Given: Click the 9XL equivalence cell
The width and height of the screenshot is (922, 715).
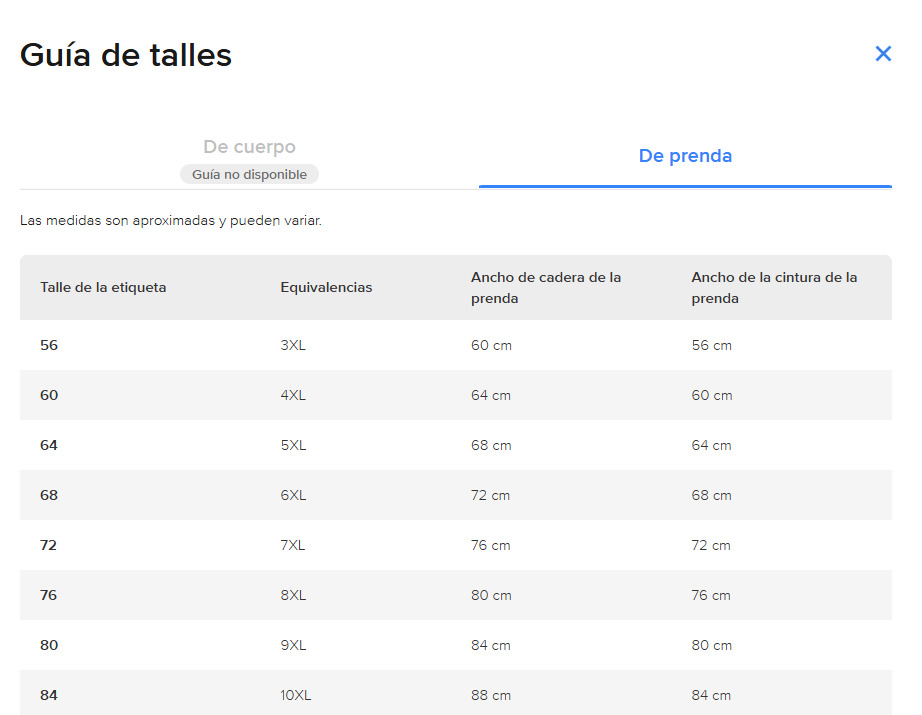Looking at the screenshot, I should (293, 645).
